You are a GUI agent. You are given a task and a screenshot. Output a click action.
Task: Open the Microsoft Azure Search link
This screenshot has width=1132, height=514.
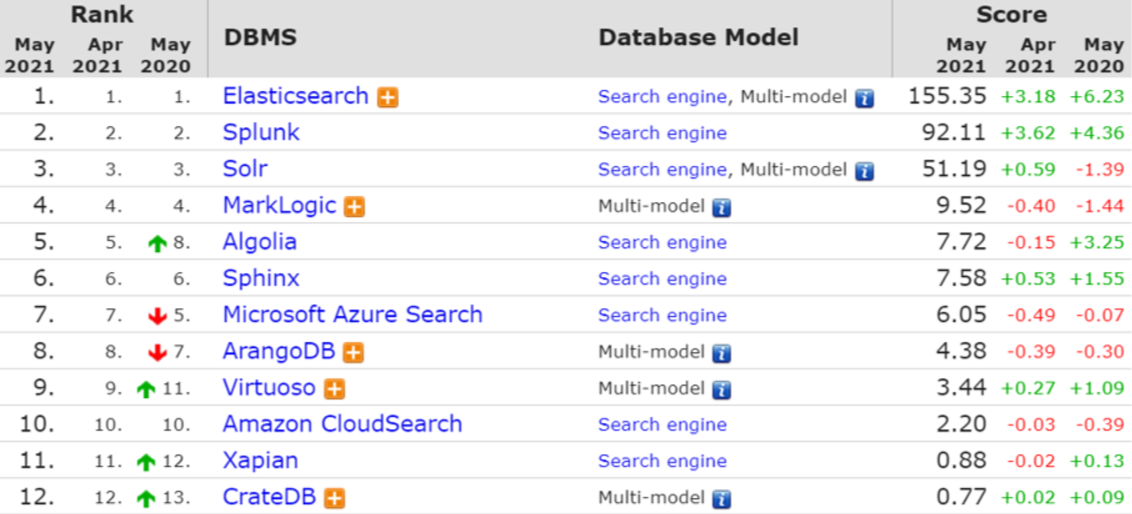pos(352,315)
